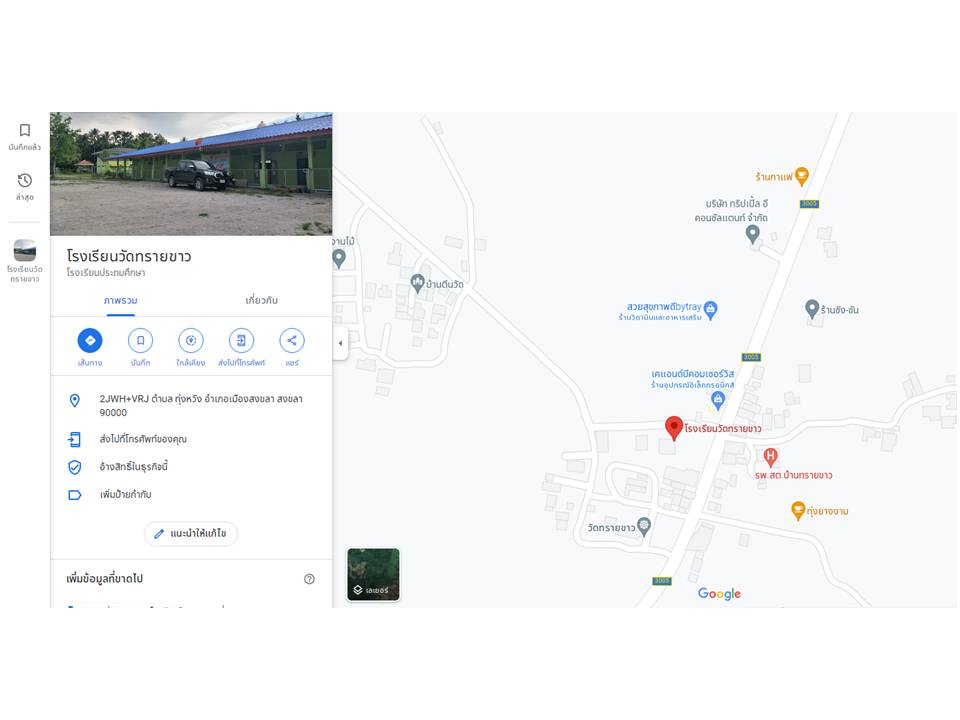Viewport: 960px width, 720px height.
Task: Switch to the ภาพรวม overview tab
Action: click(x=121, y=301)
